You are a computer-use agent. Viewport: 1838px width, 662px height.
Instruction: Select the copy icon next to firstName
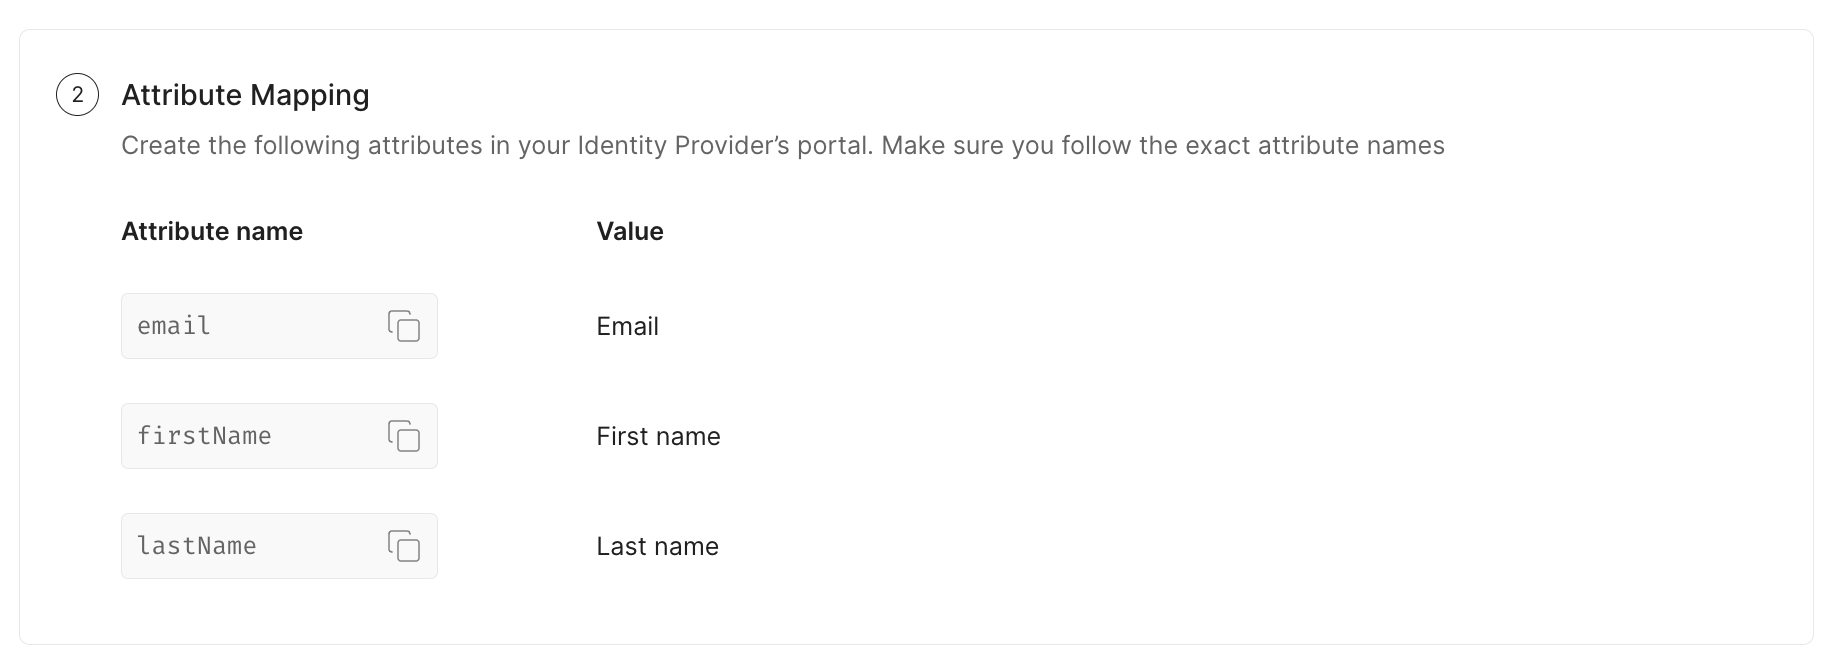coord(404,436)
